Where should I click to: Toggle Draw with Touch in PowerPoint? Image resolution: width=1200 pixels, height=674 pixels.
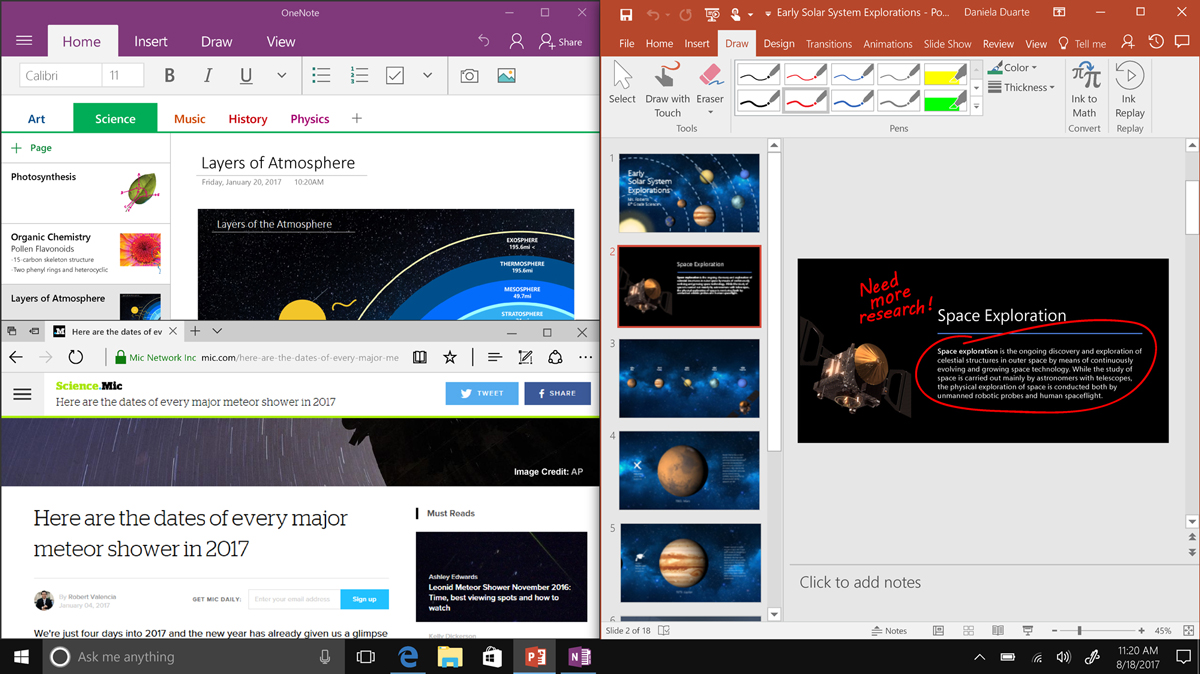click(667, 90)
